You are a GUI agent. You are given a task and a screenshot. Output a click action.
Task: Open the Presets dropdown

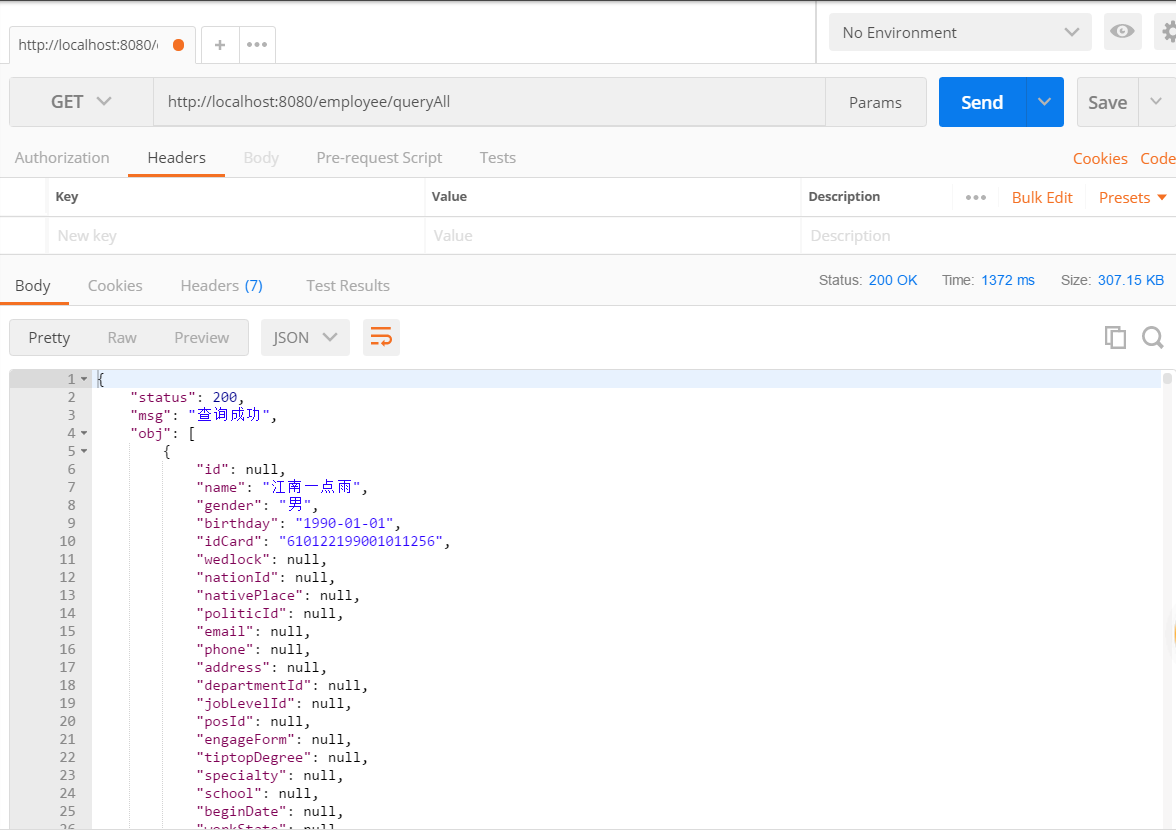pyautogui.click(x=1132, y=197)
